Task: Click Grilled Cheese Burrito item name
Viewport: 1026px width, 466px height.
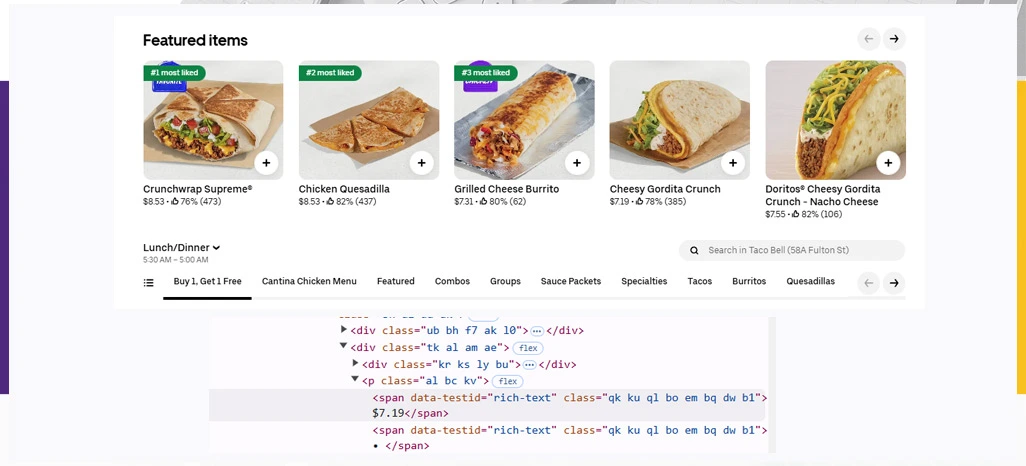Action: click(x=506, y=189)
